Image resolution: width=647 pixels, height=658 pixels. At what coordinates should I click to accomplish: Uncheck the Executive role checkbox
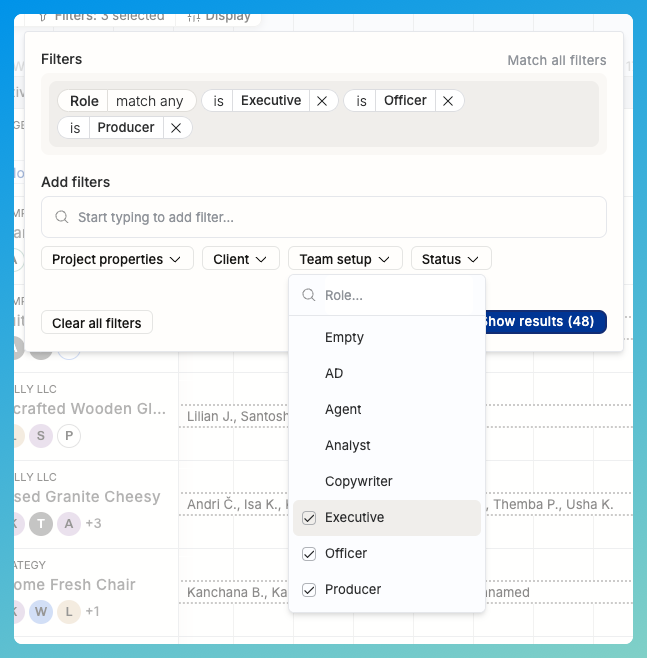pos(309,518)
